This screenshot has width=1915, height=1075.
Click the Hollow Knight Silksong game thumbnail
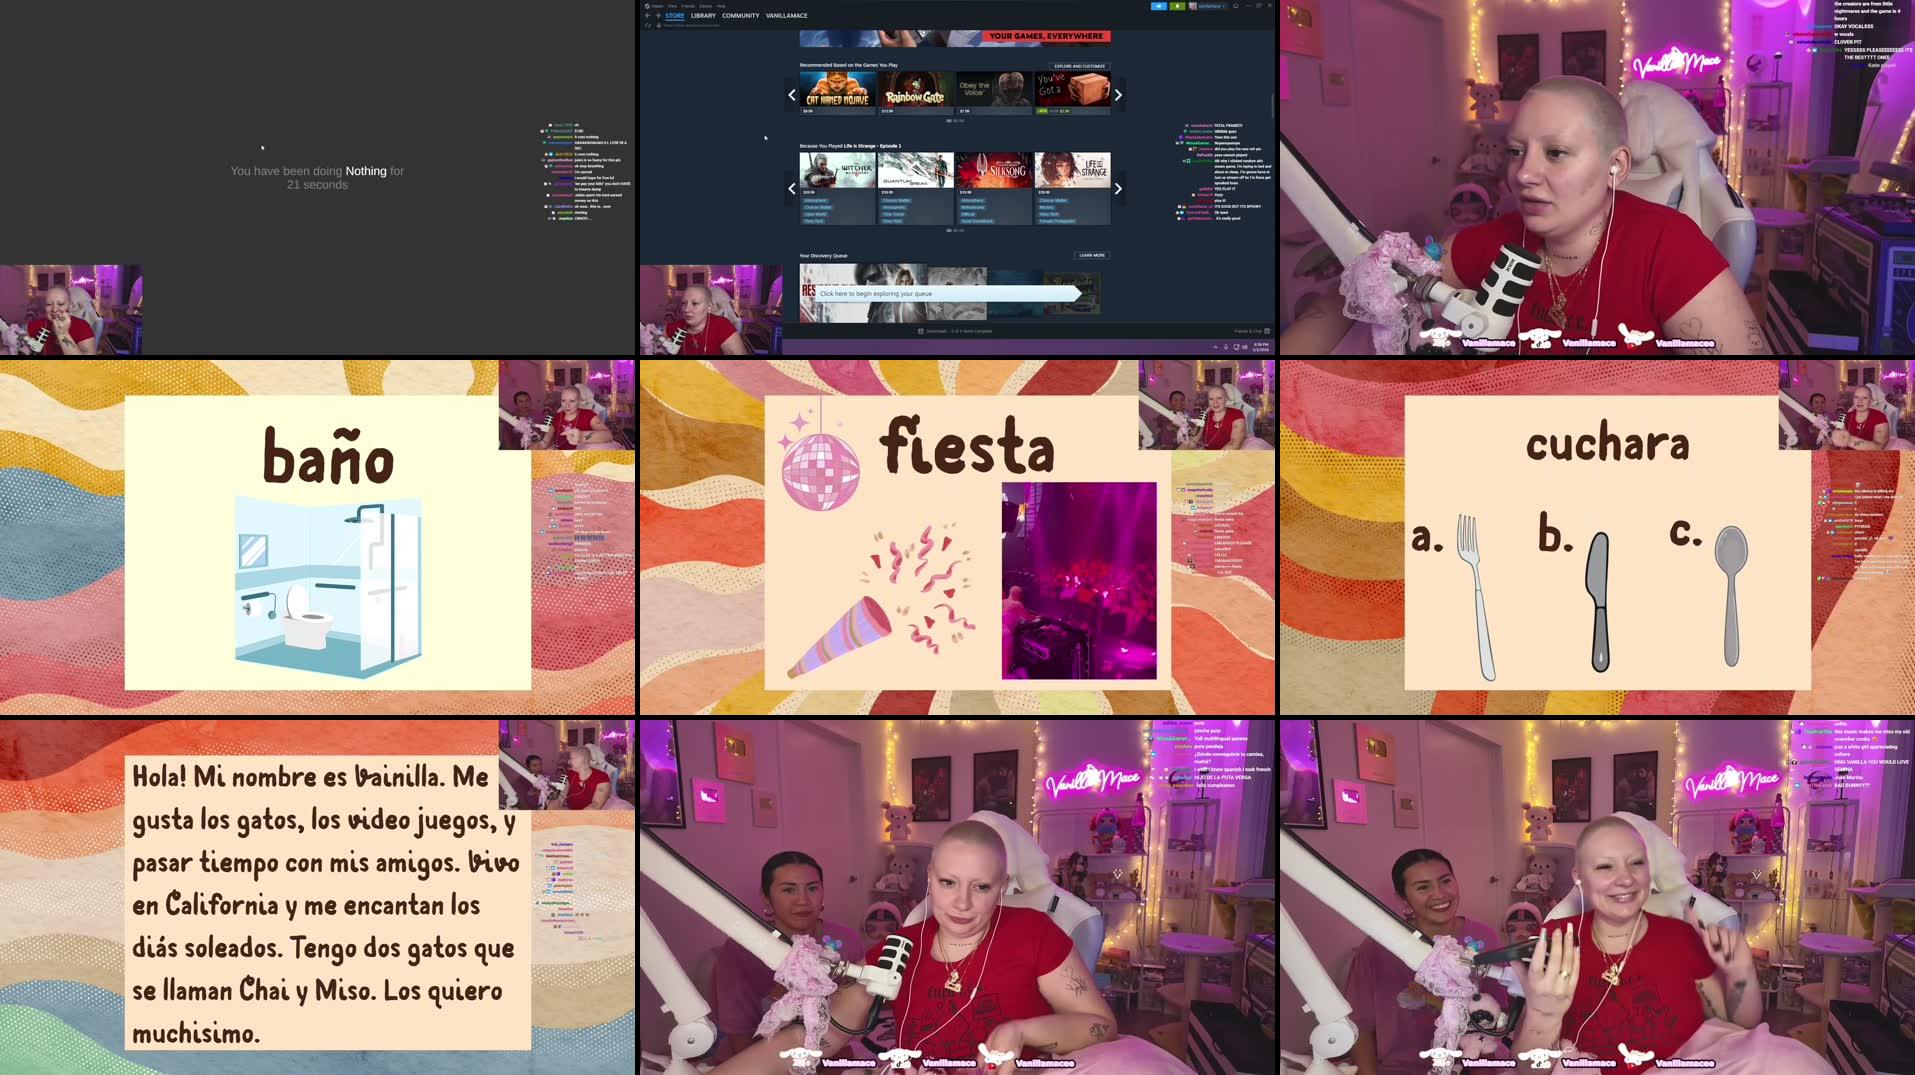(x=992, y=169)
